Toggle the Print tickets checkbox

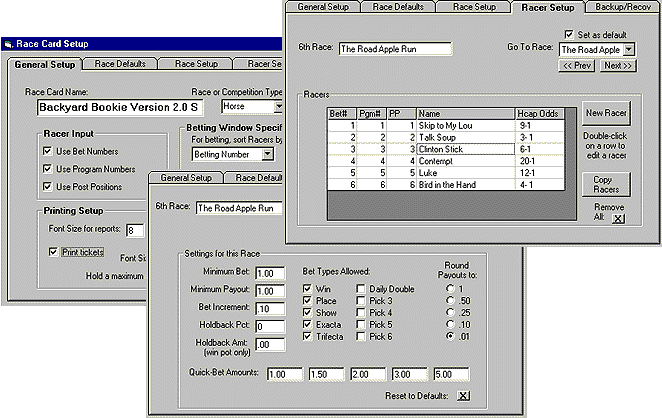point(53,252)
